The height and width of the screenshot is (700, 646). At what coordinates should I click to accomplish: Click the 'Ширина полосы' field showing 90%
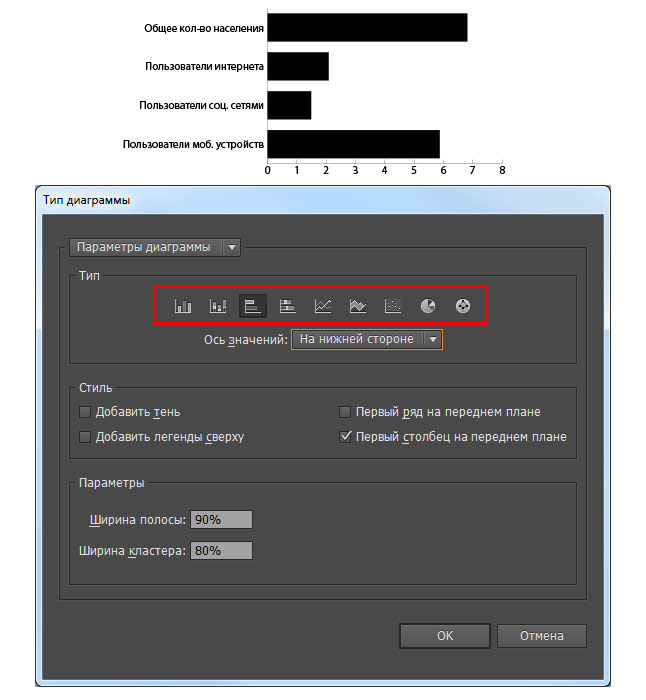[222, 519]
